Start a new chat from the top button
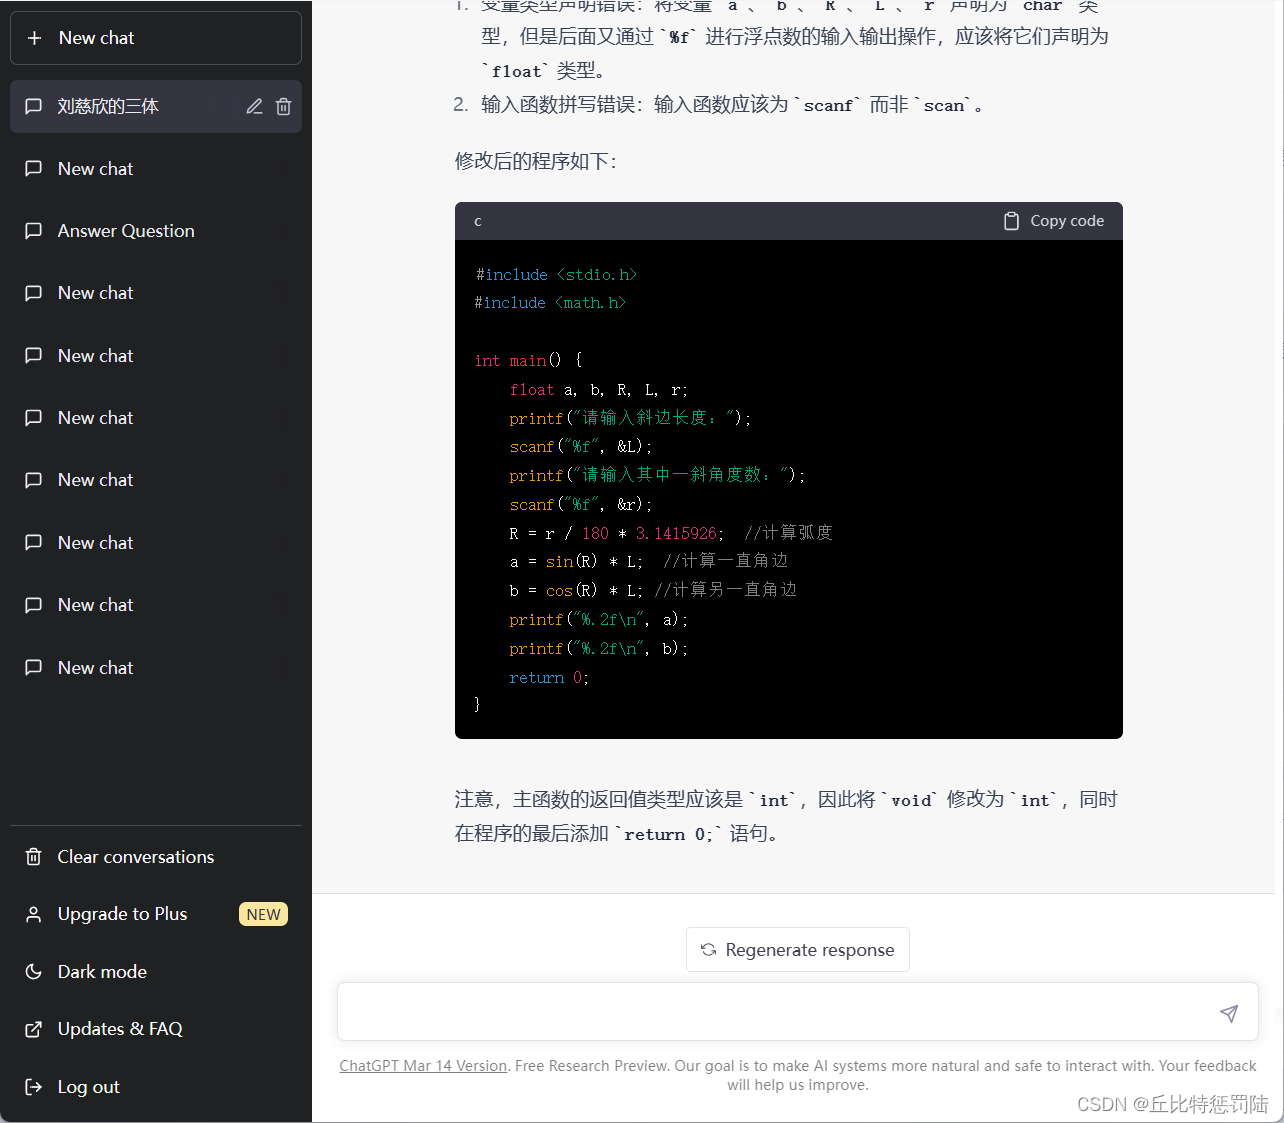This screenshot has width=1284, height=1123. click(156, 38)
